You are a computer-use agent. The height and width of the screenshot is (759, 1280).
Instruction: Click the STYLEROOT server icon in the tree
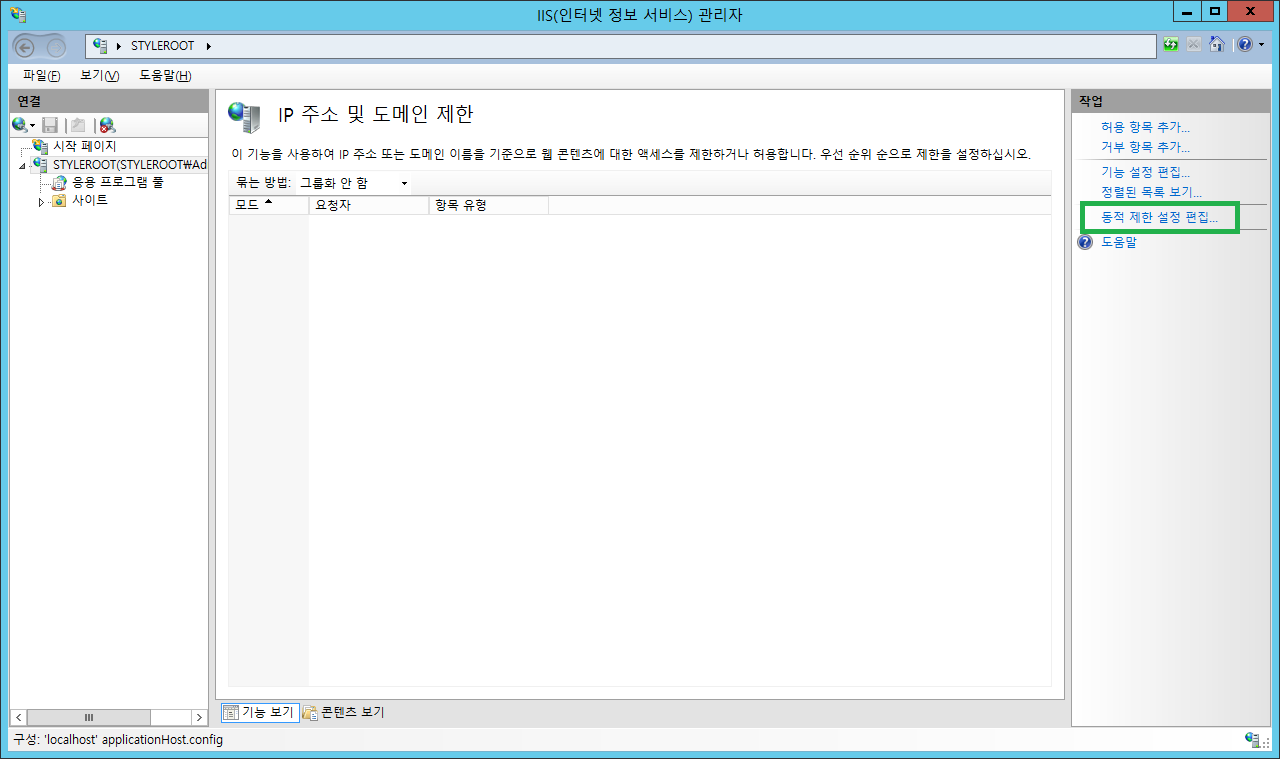(40, 164)
